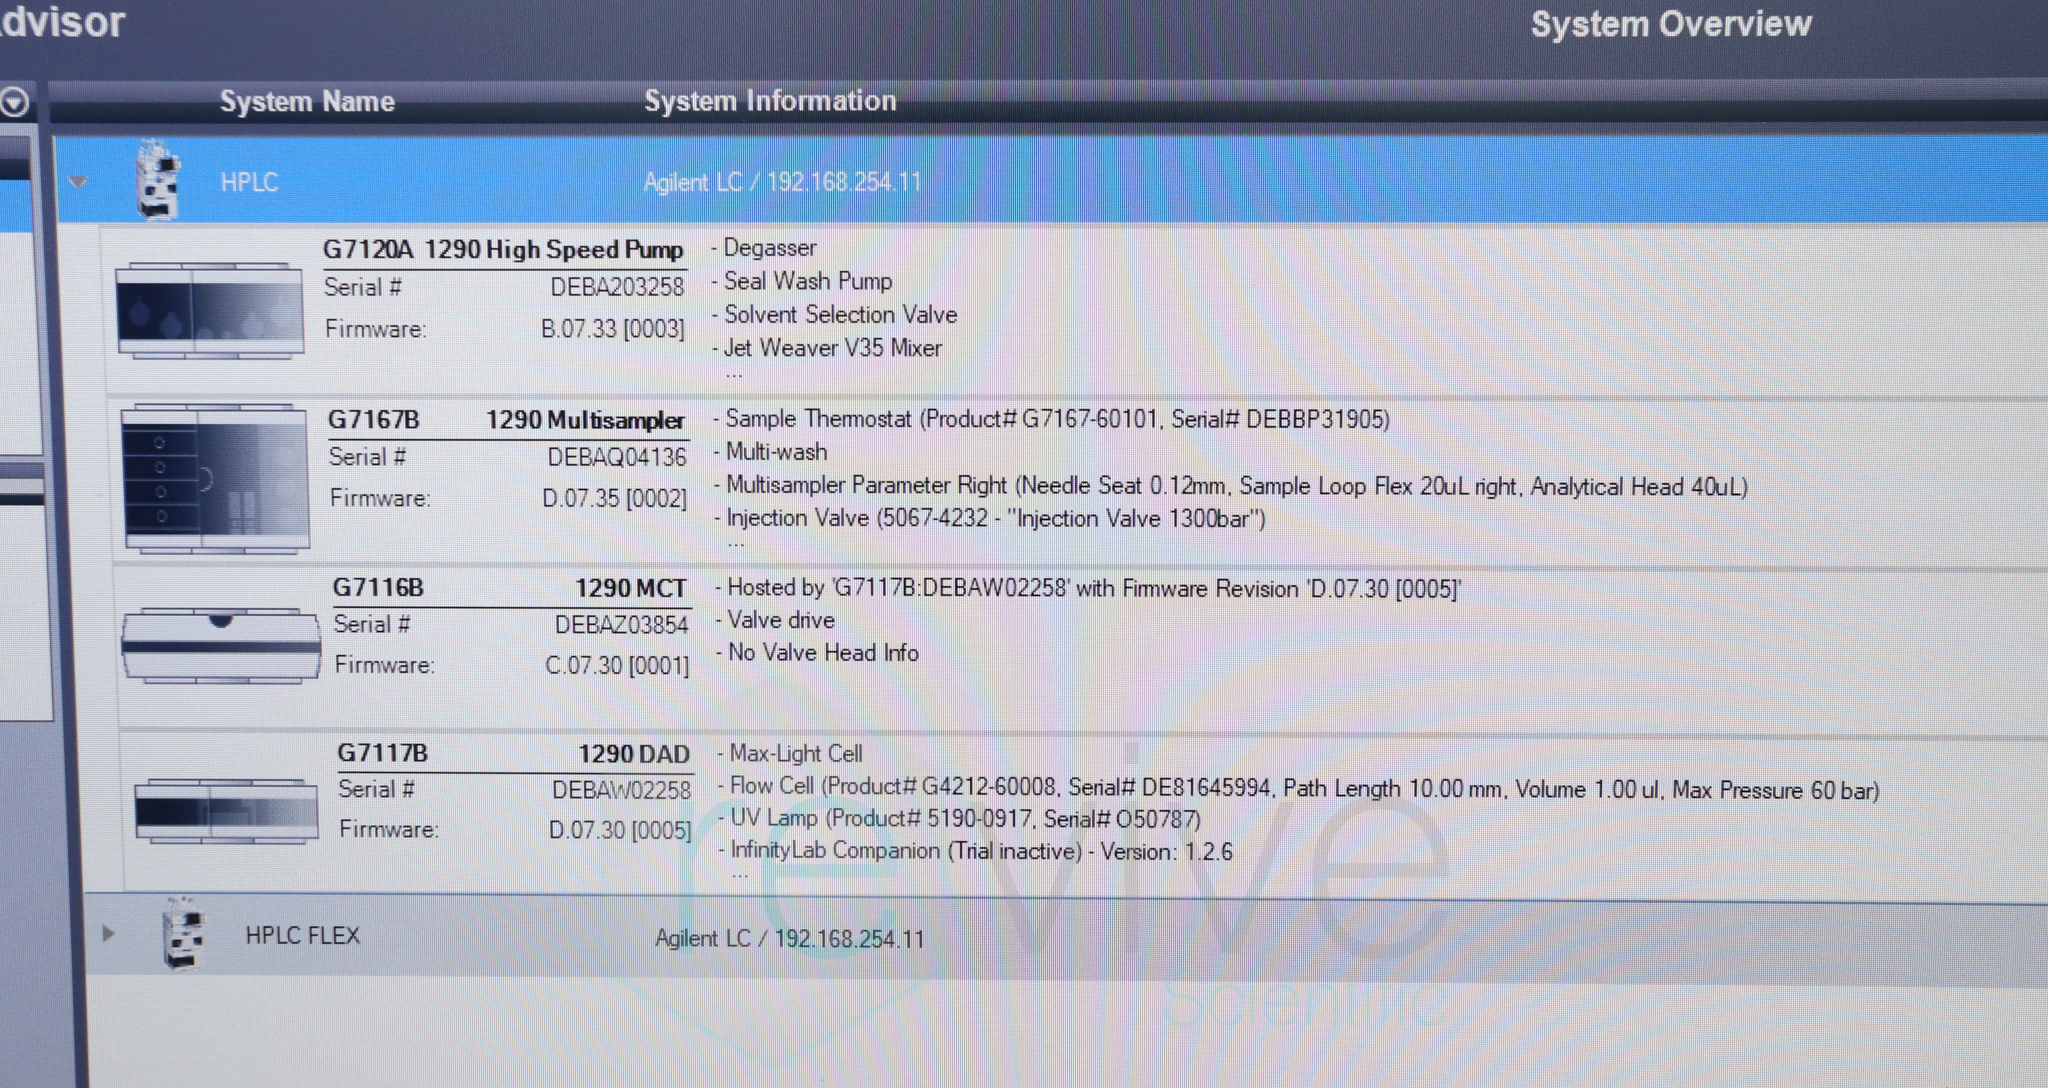Click the InfinityLab Companion version line
This screenshot has height=1088, width=2048.
coord(976,851)
